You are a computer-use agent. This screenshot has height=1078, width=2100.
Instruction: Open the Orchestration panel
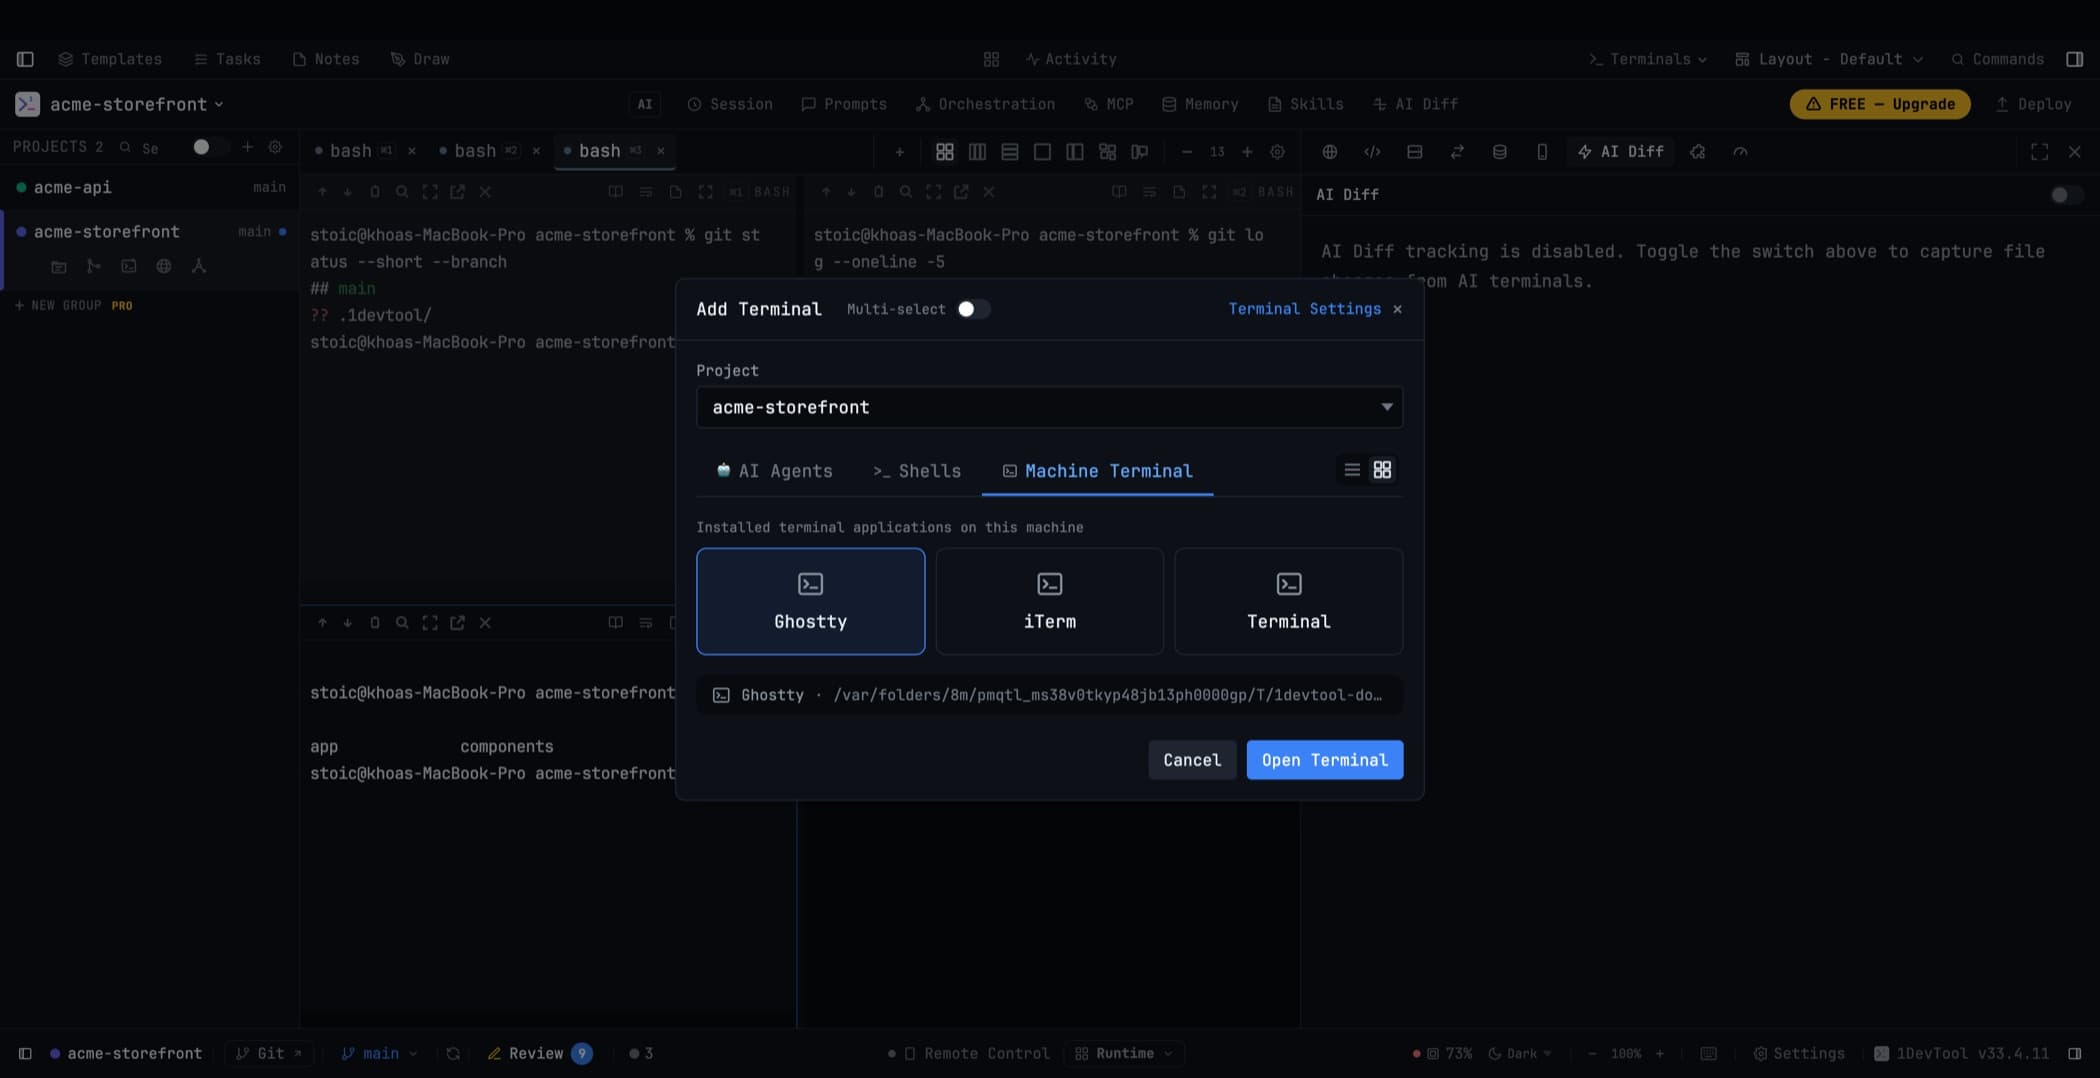click(x=985, y=104)
